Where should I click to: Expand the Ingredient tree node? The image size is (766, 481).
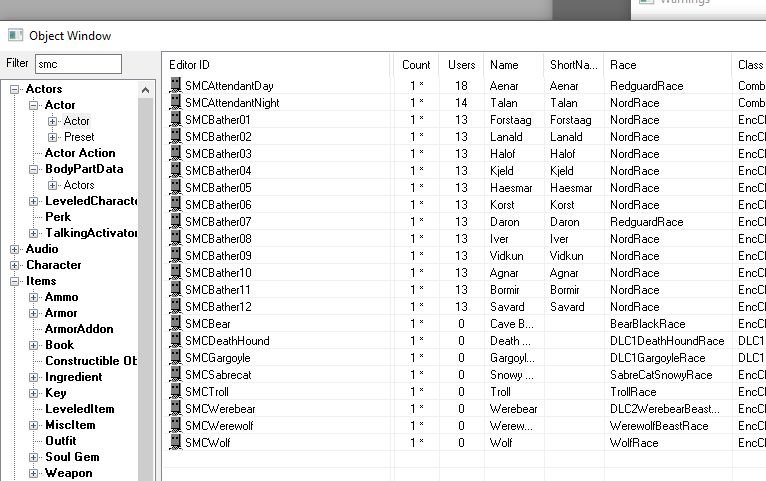tap(34, 377)
